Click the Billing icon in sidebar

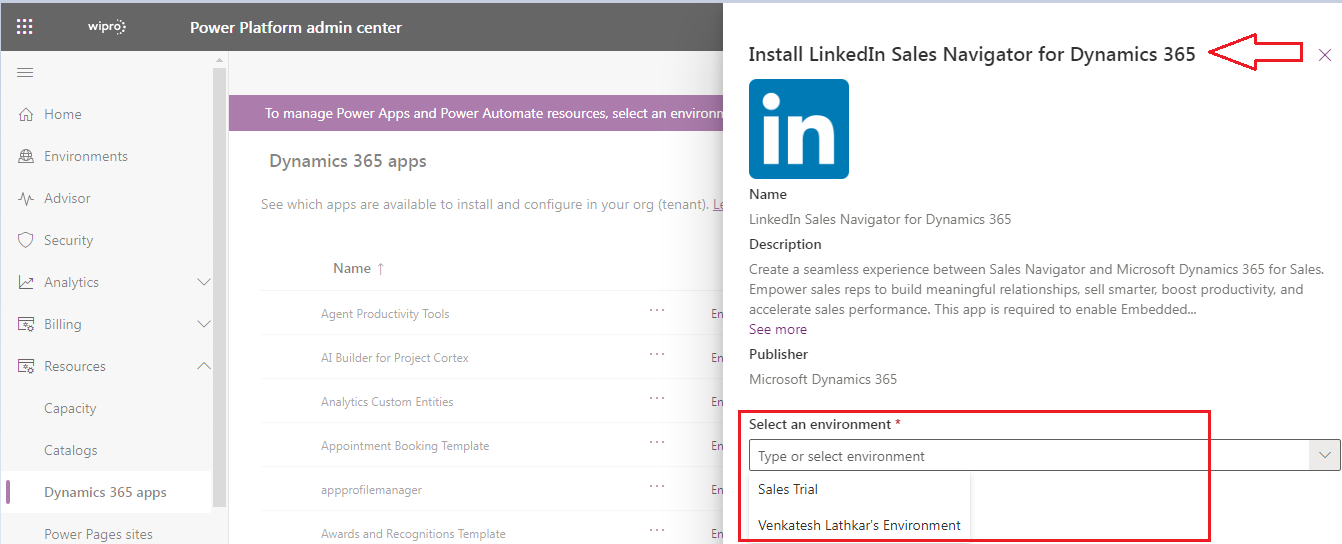click(x=26, y=324)
